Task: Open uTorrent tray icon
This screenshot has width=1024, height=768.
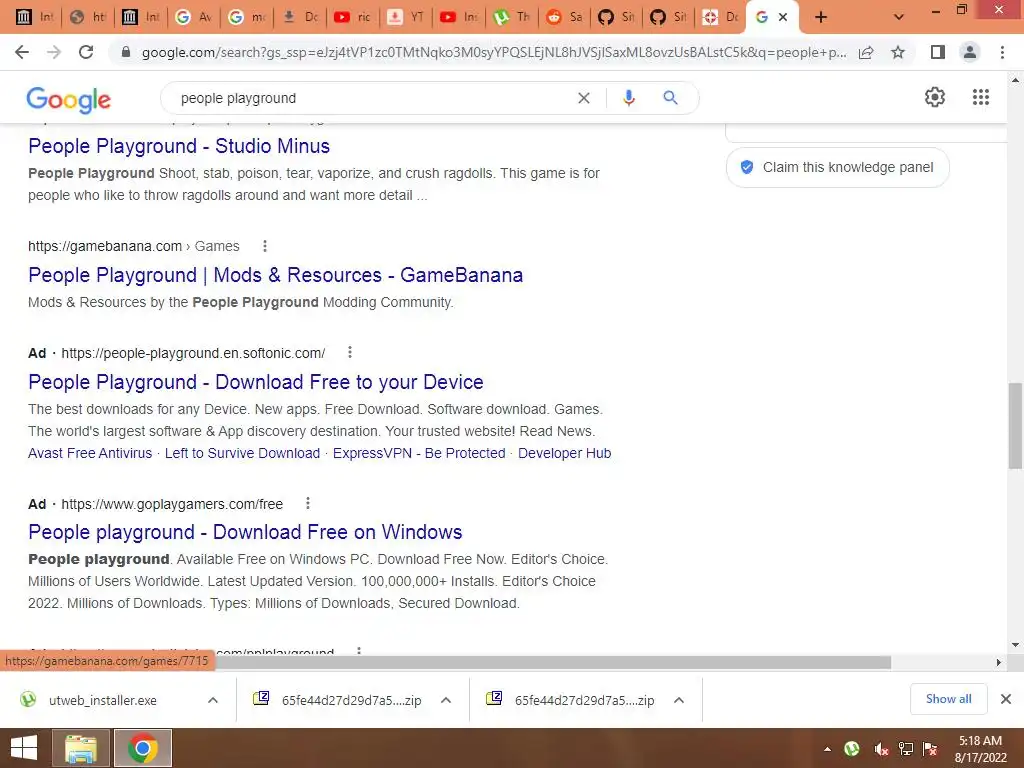Action: pos(852,749)
